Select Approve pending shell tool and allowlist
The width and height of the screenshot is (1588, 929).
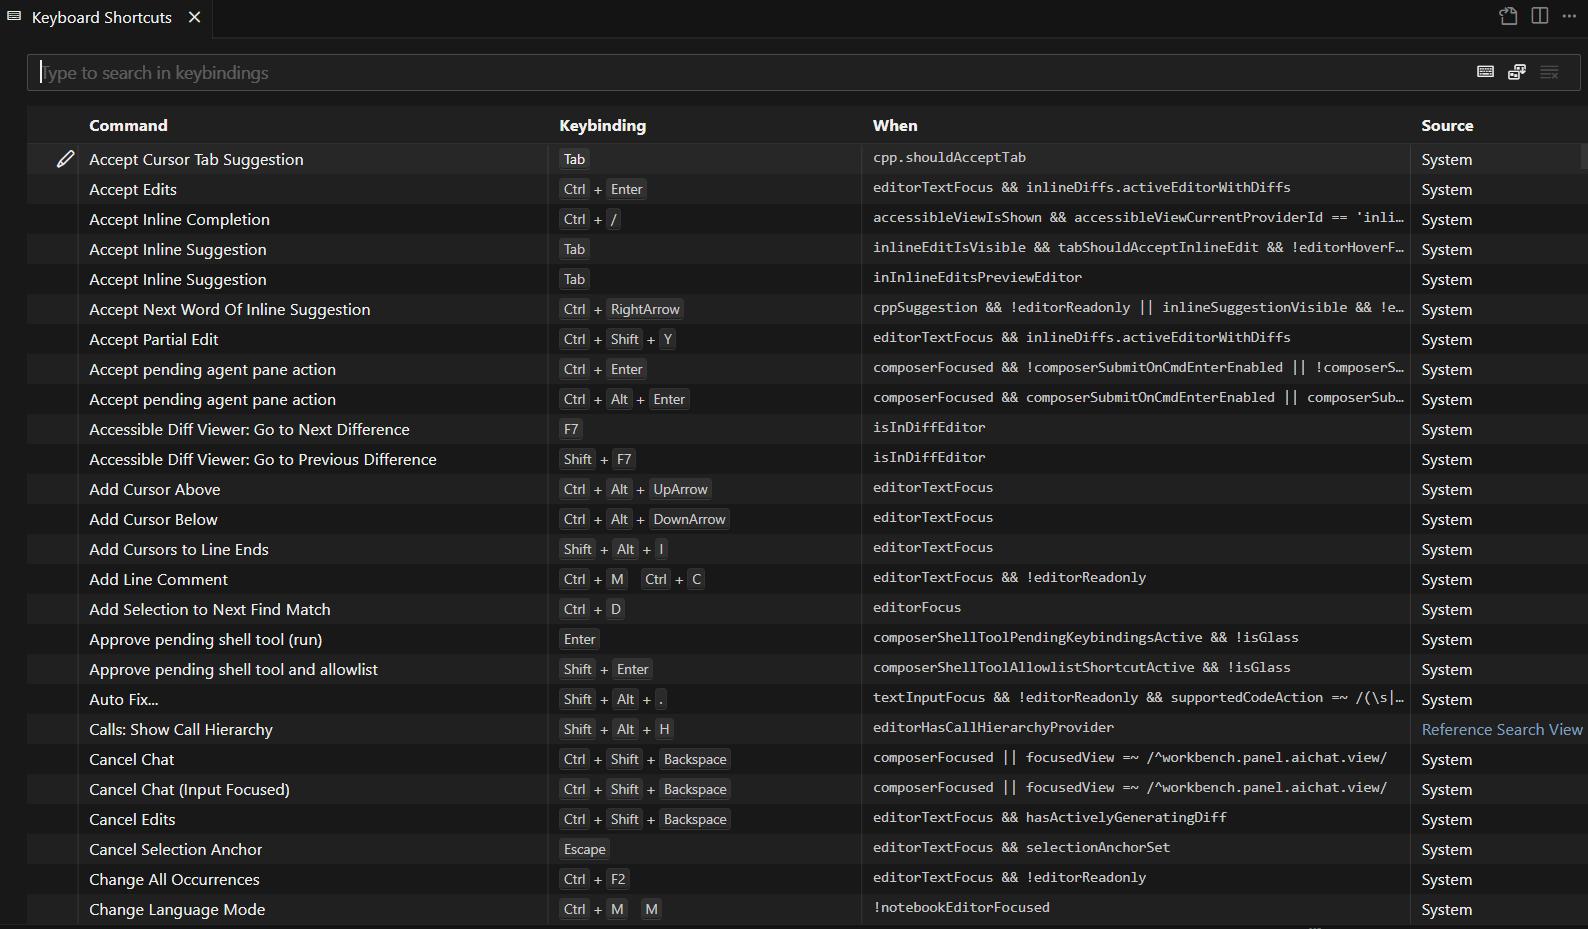[233, 669]
